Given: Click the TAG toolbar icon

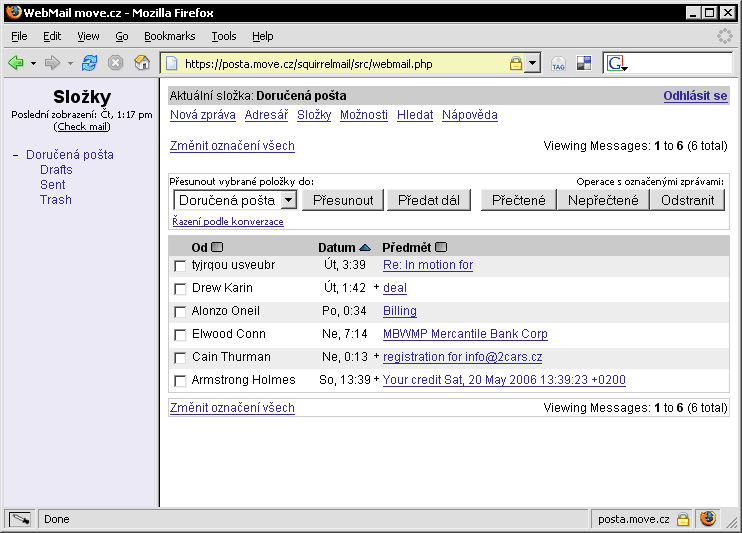Looking at the screenshot, I should [x=558, y=63].
